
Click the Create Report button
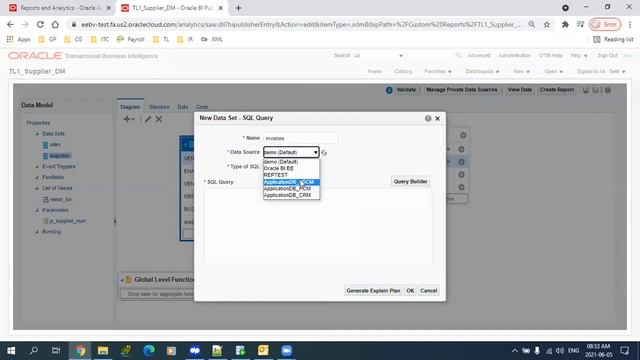click(x=557, y=90)
